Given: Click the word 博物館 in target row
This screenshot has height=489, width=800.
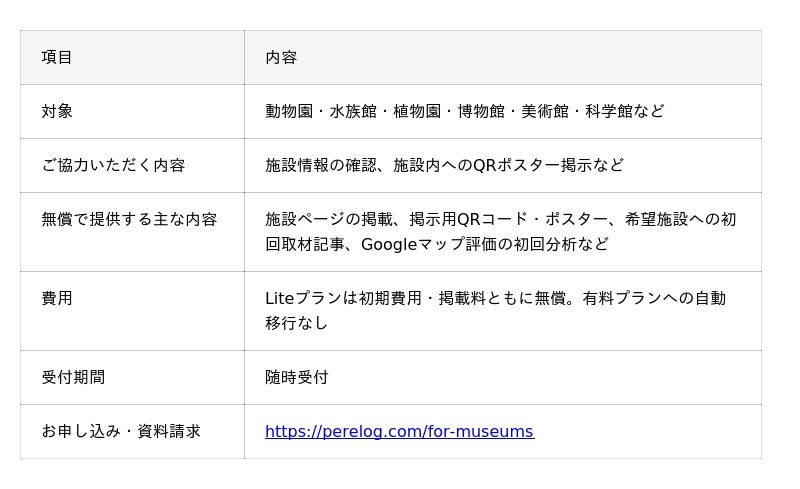Looking at the screenshot, I should click(x=481, y=111).
